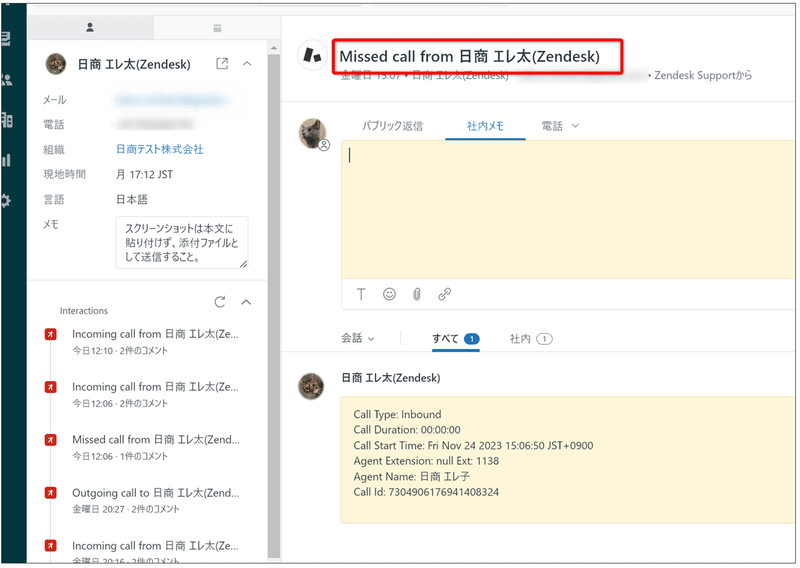Open text formatting options T icon

(x=361, y=294)
